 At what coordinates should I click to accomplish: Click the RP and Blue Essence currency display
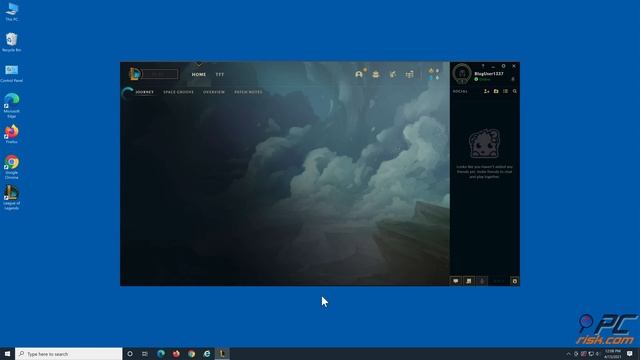pos(434,74)
